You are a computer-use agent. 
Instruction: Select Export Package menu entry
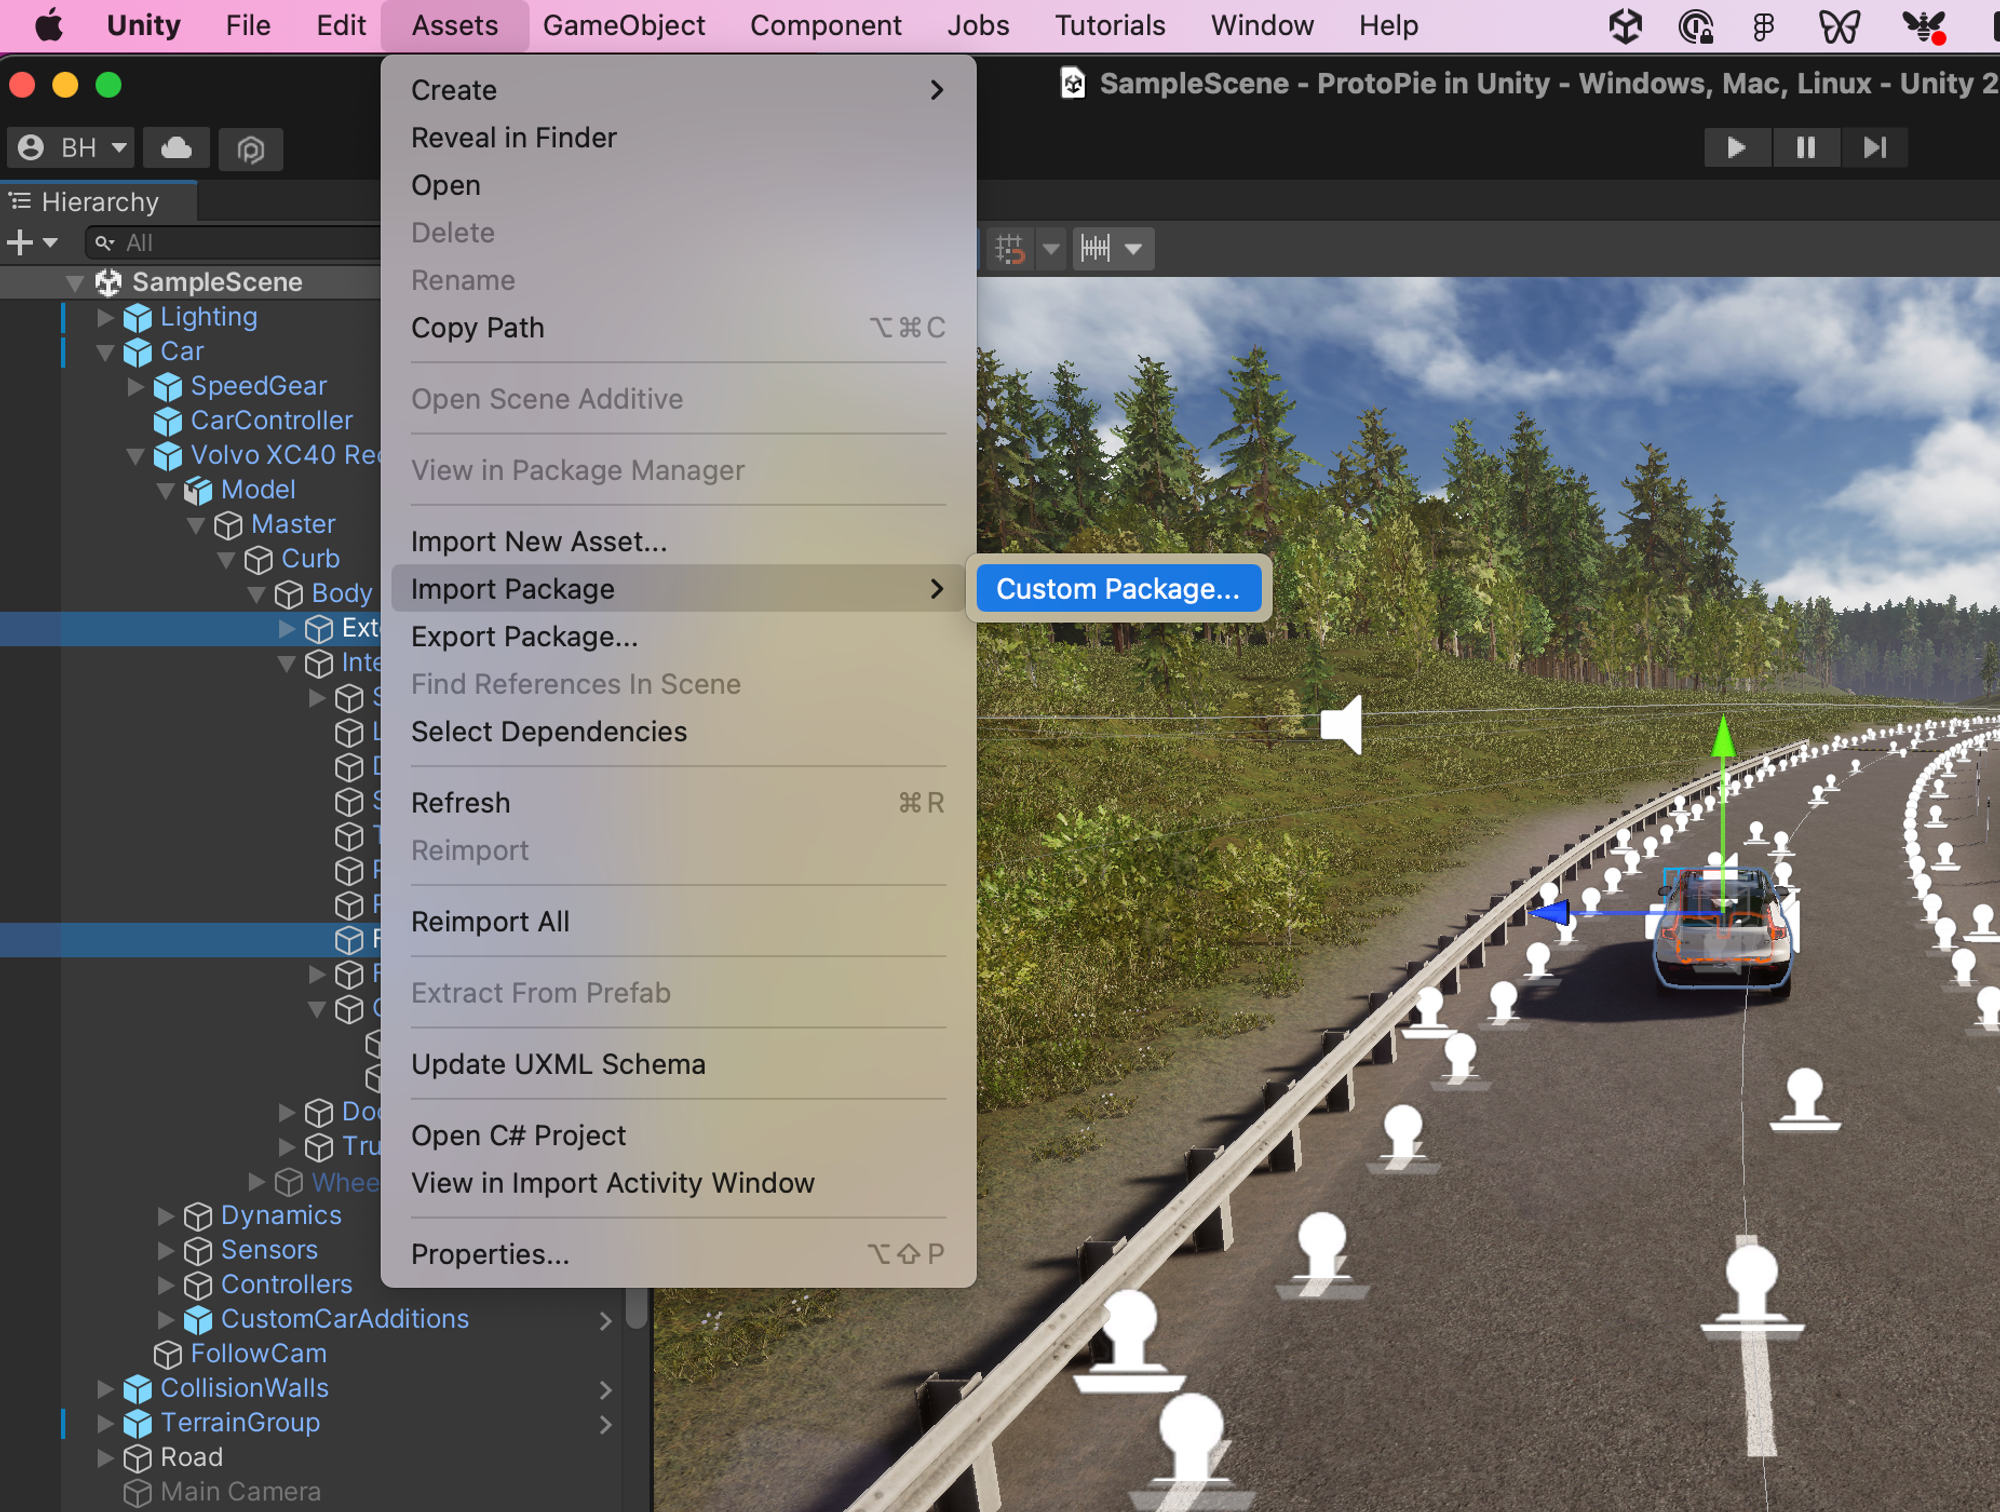pyautogui.click(x=524, y=637)
